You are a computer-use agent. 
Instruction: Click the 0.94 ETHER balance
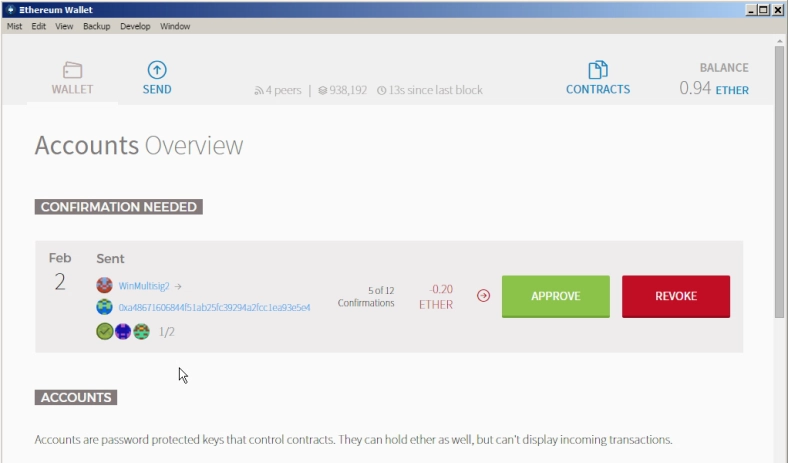point(714,88)
